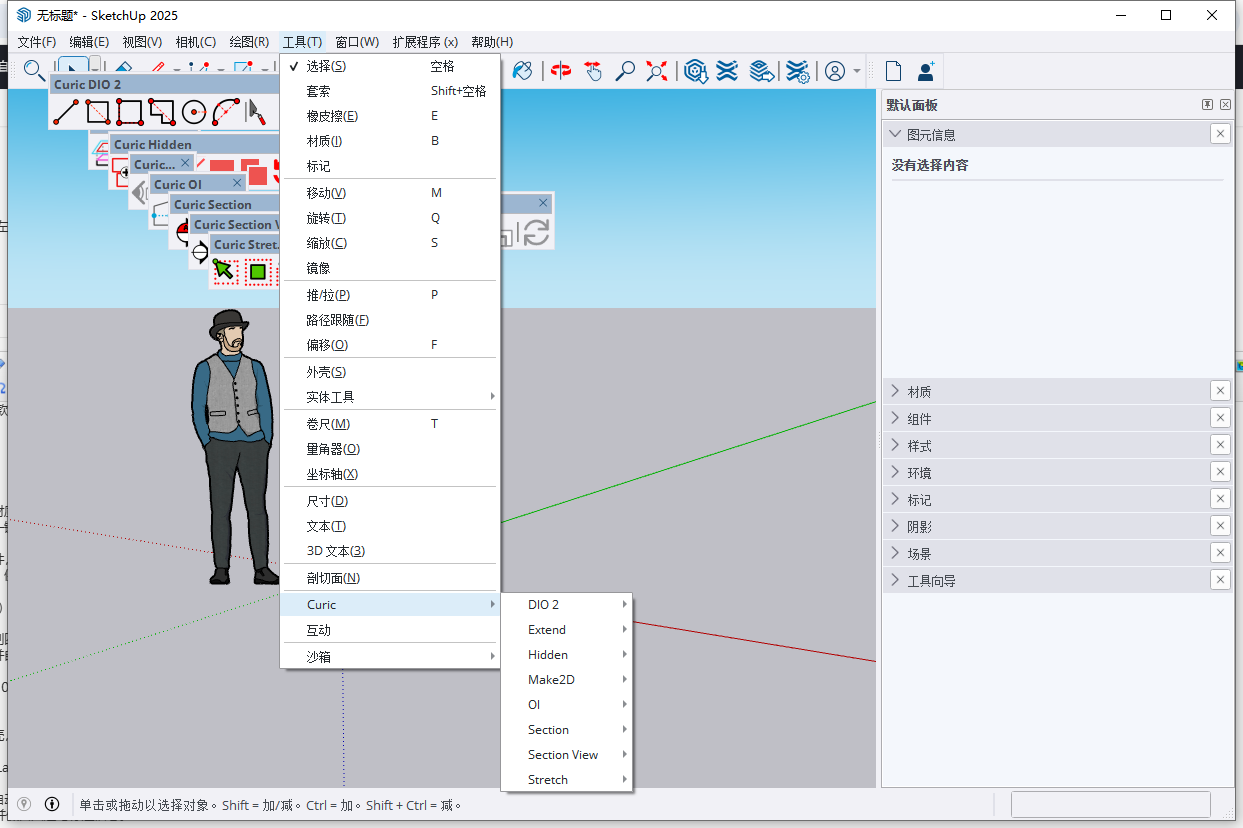The width and height of the screenshot is (1243, 828).
Task: Close the 图元信息 panel
Action: coord(1219,134)
